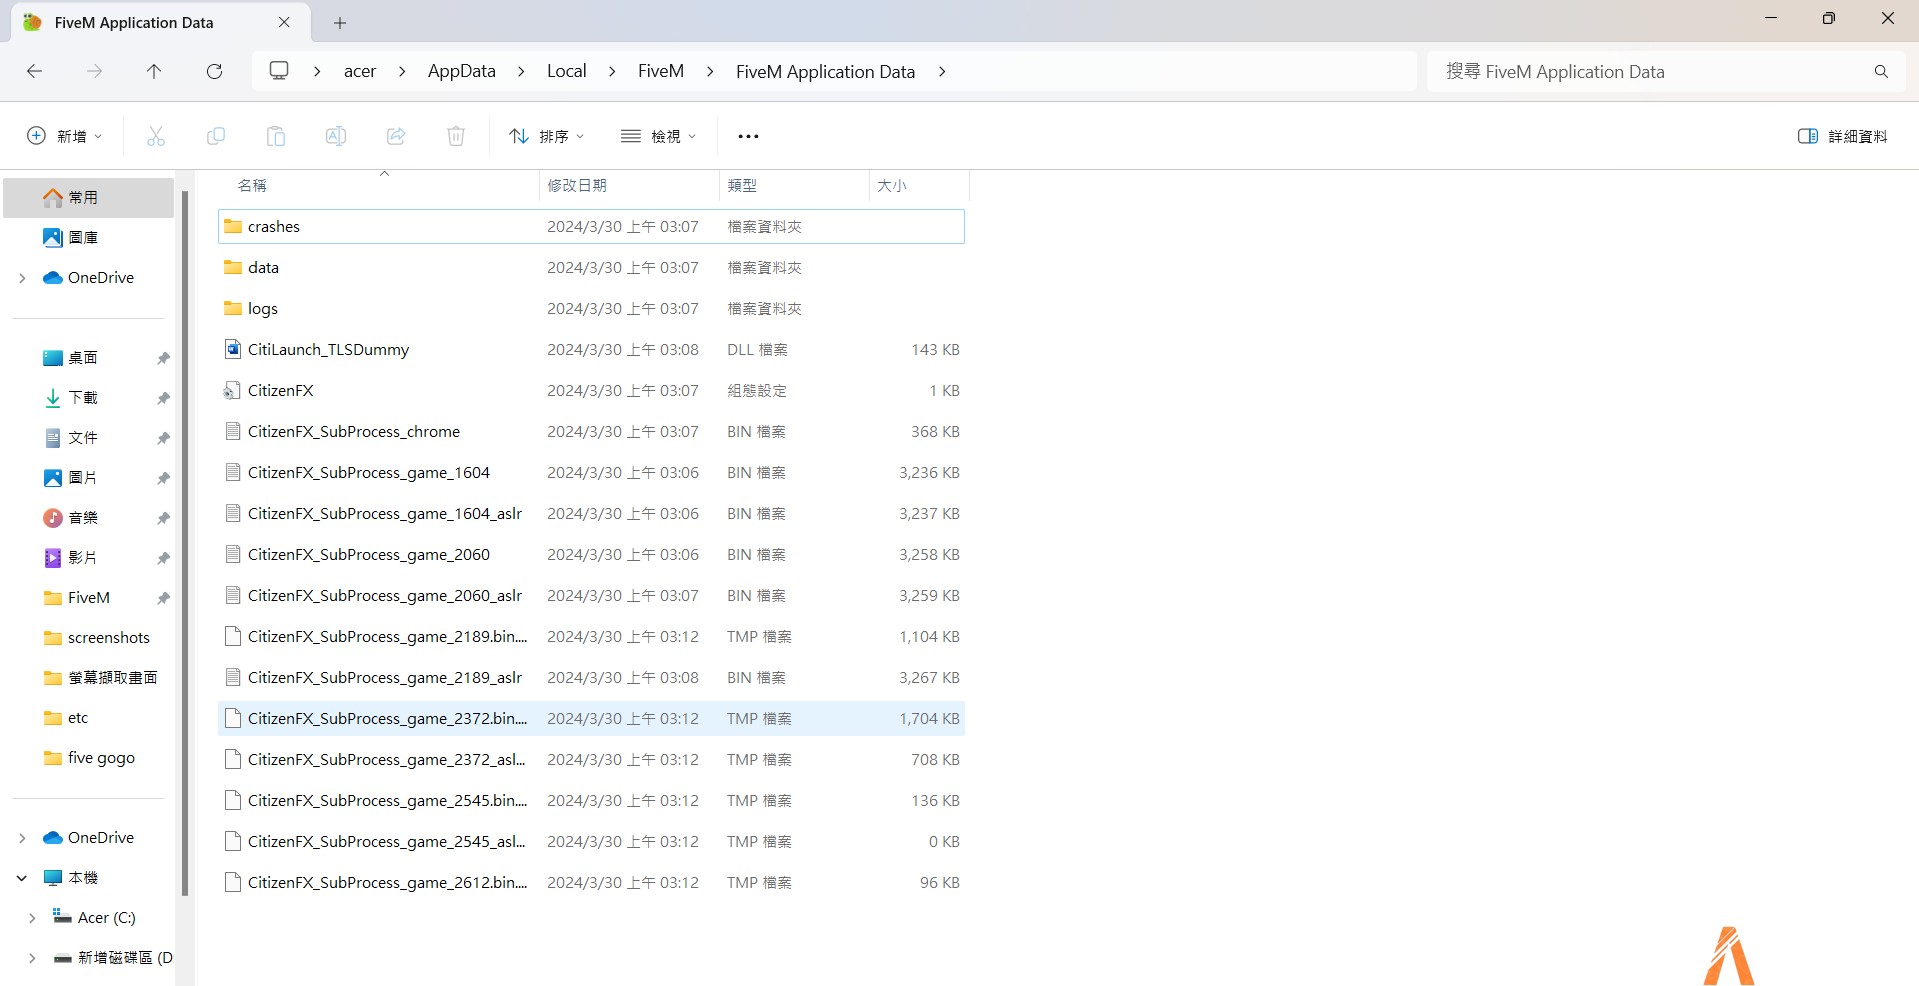
Task: Expand the Acer (C:) drive node
Action: point(32,918)
